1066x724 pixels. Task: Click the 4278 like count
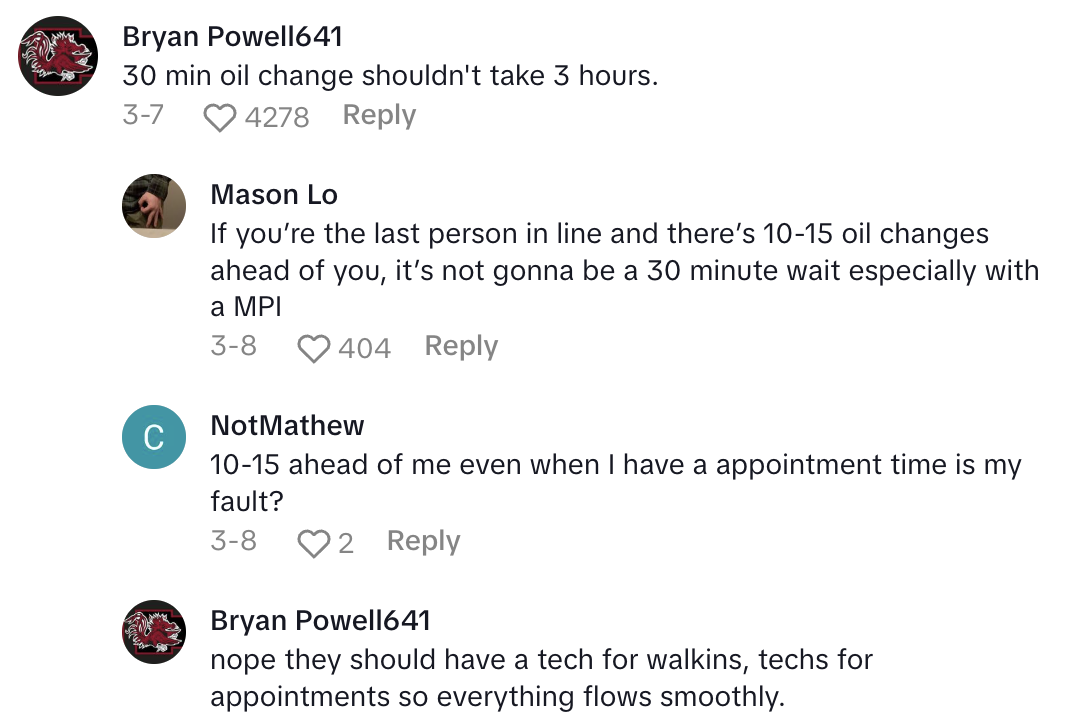click(x=277, y=118)
